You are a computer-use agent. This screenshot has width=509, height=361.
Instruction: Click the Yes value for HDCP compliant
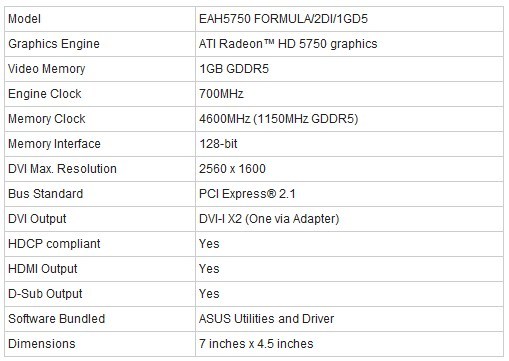[209, 244]
